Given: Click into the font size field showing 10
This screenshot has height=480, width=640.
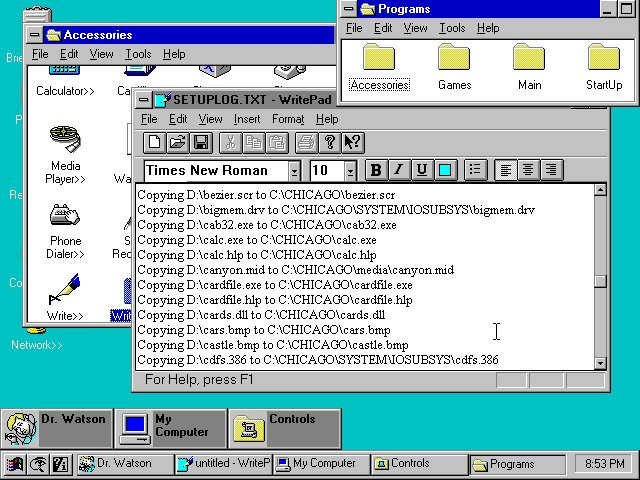Looking at the screenshot, I should coord(327,171).
